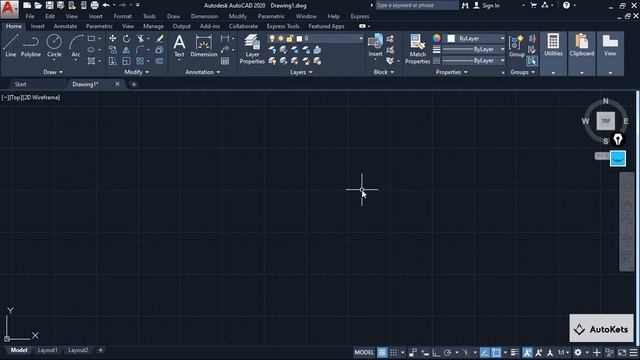
Task: Expand the Properties panel
Action: point(451,72)
